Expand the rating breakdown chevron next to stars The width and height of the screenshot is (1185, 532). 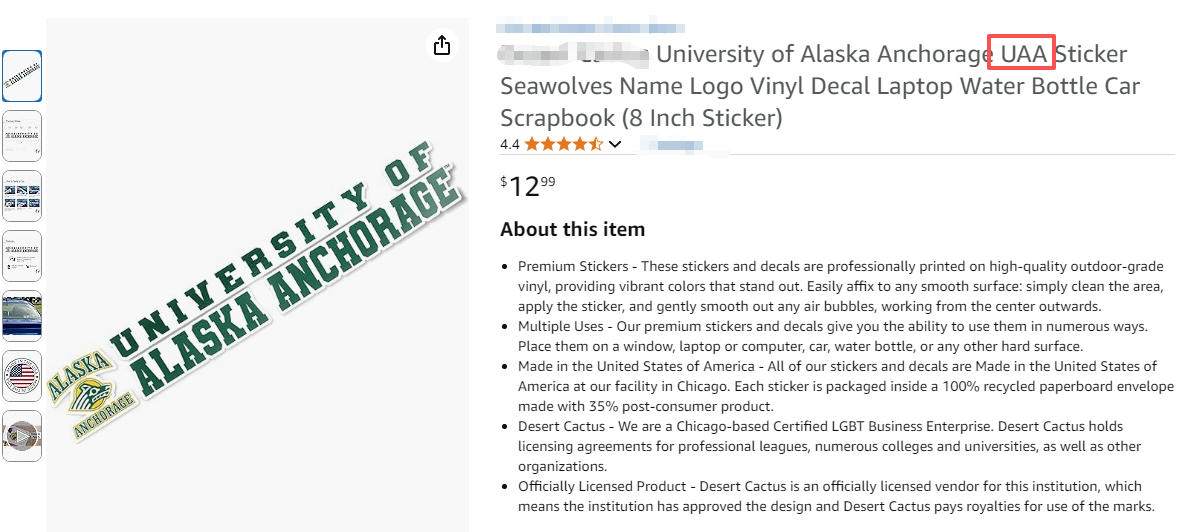[x=615, y=144]
